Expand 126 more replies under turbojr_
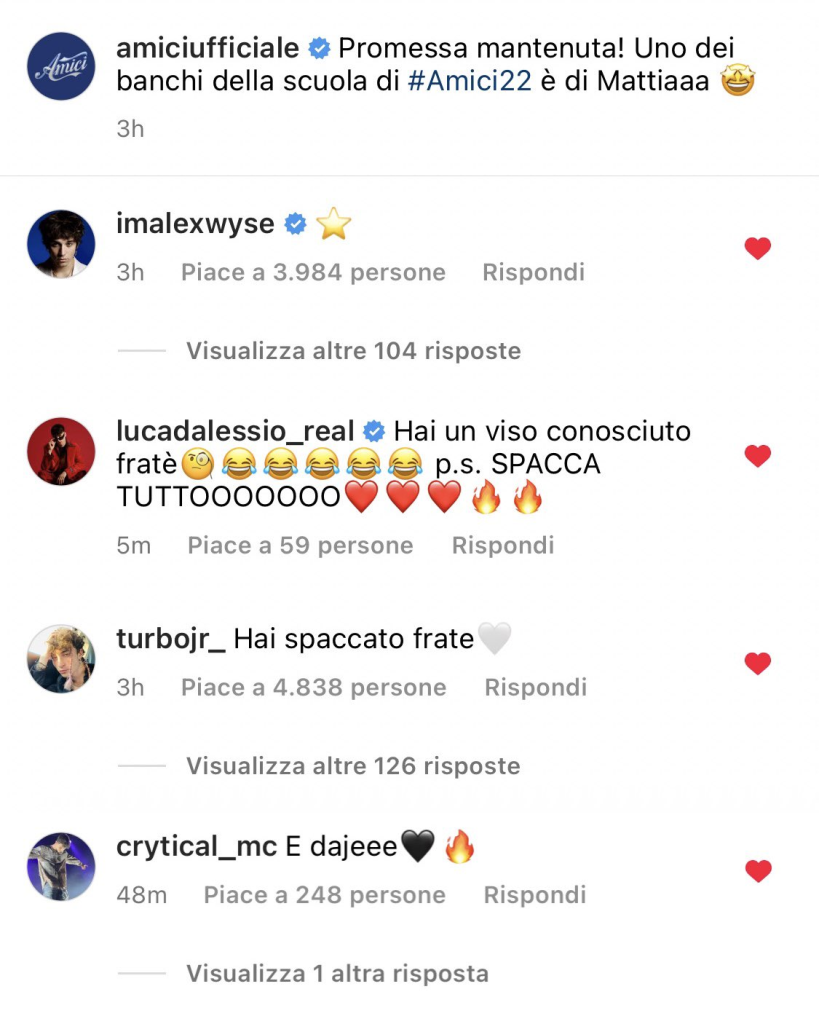 click(353, 765)
